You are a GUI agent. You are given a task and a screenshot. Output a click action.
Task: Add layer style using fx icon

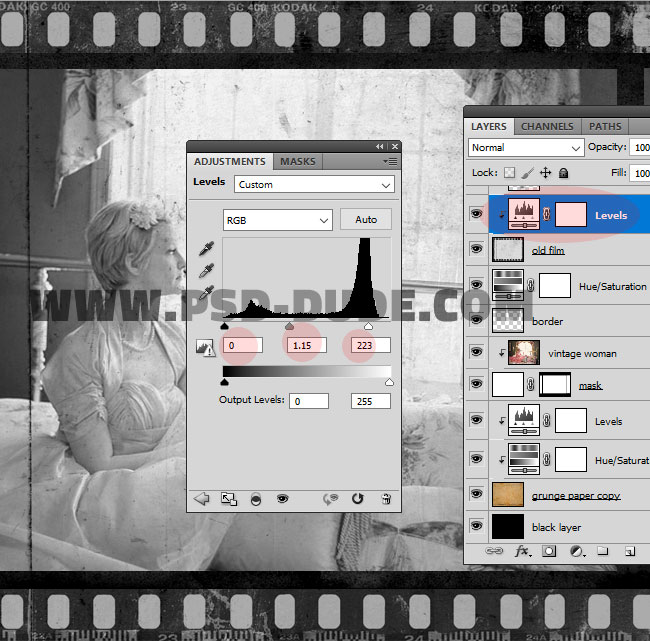(522, 551)
